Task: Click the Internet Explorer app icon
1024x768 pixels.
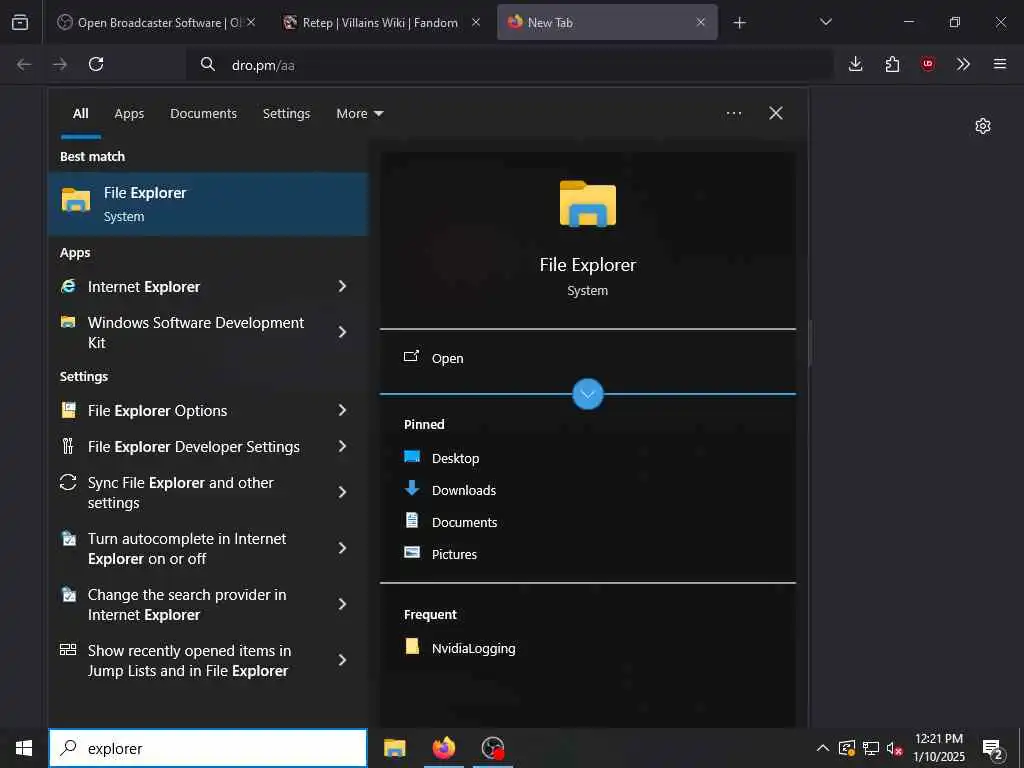Action: click(68, 286)
